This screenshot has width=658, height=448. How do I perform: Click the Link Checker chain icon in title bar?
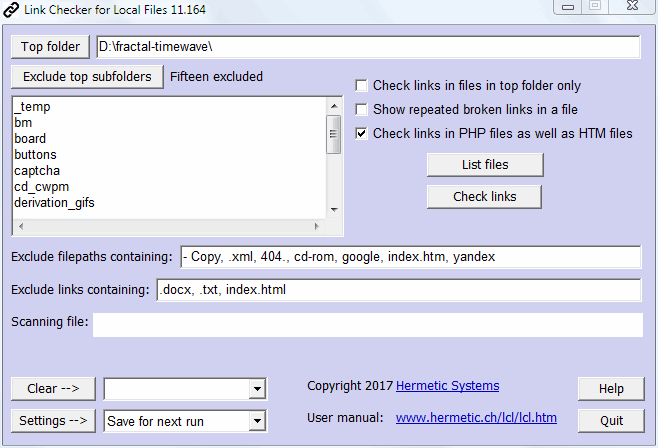click(x=10, y=10)
